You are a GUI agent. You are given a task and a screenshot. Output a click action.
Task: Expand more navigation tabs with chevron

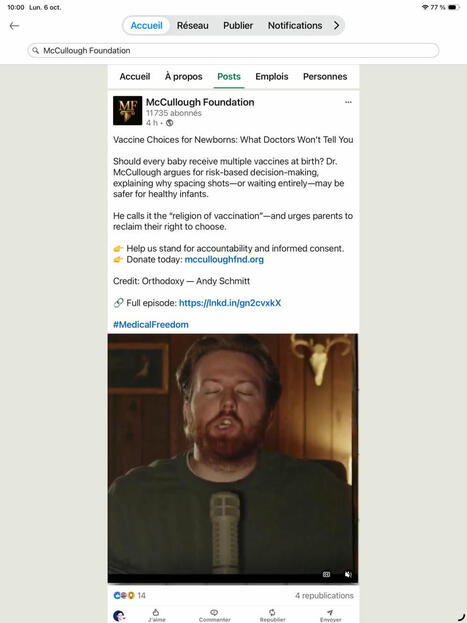tap(336, 25)
